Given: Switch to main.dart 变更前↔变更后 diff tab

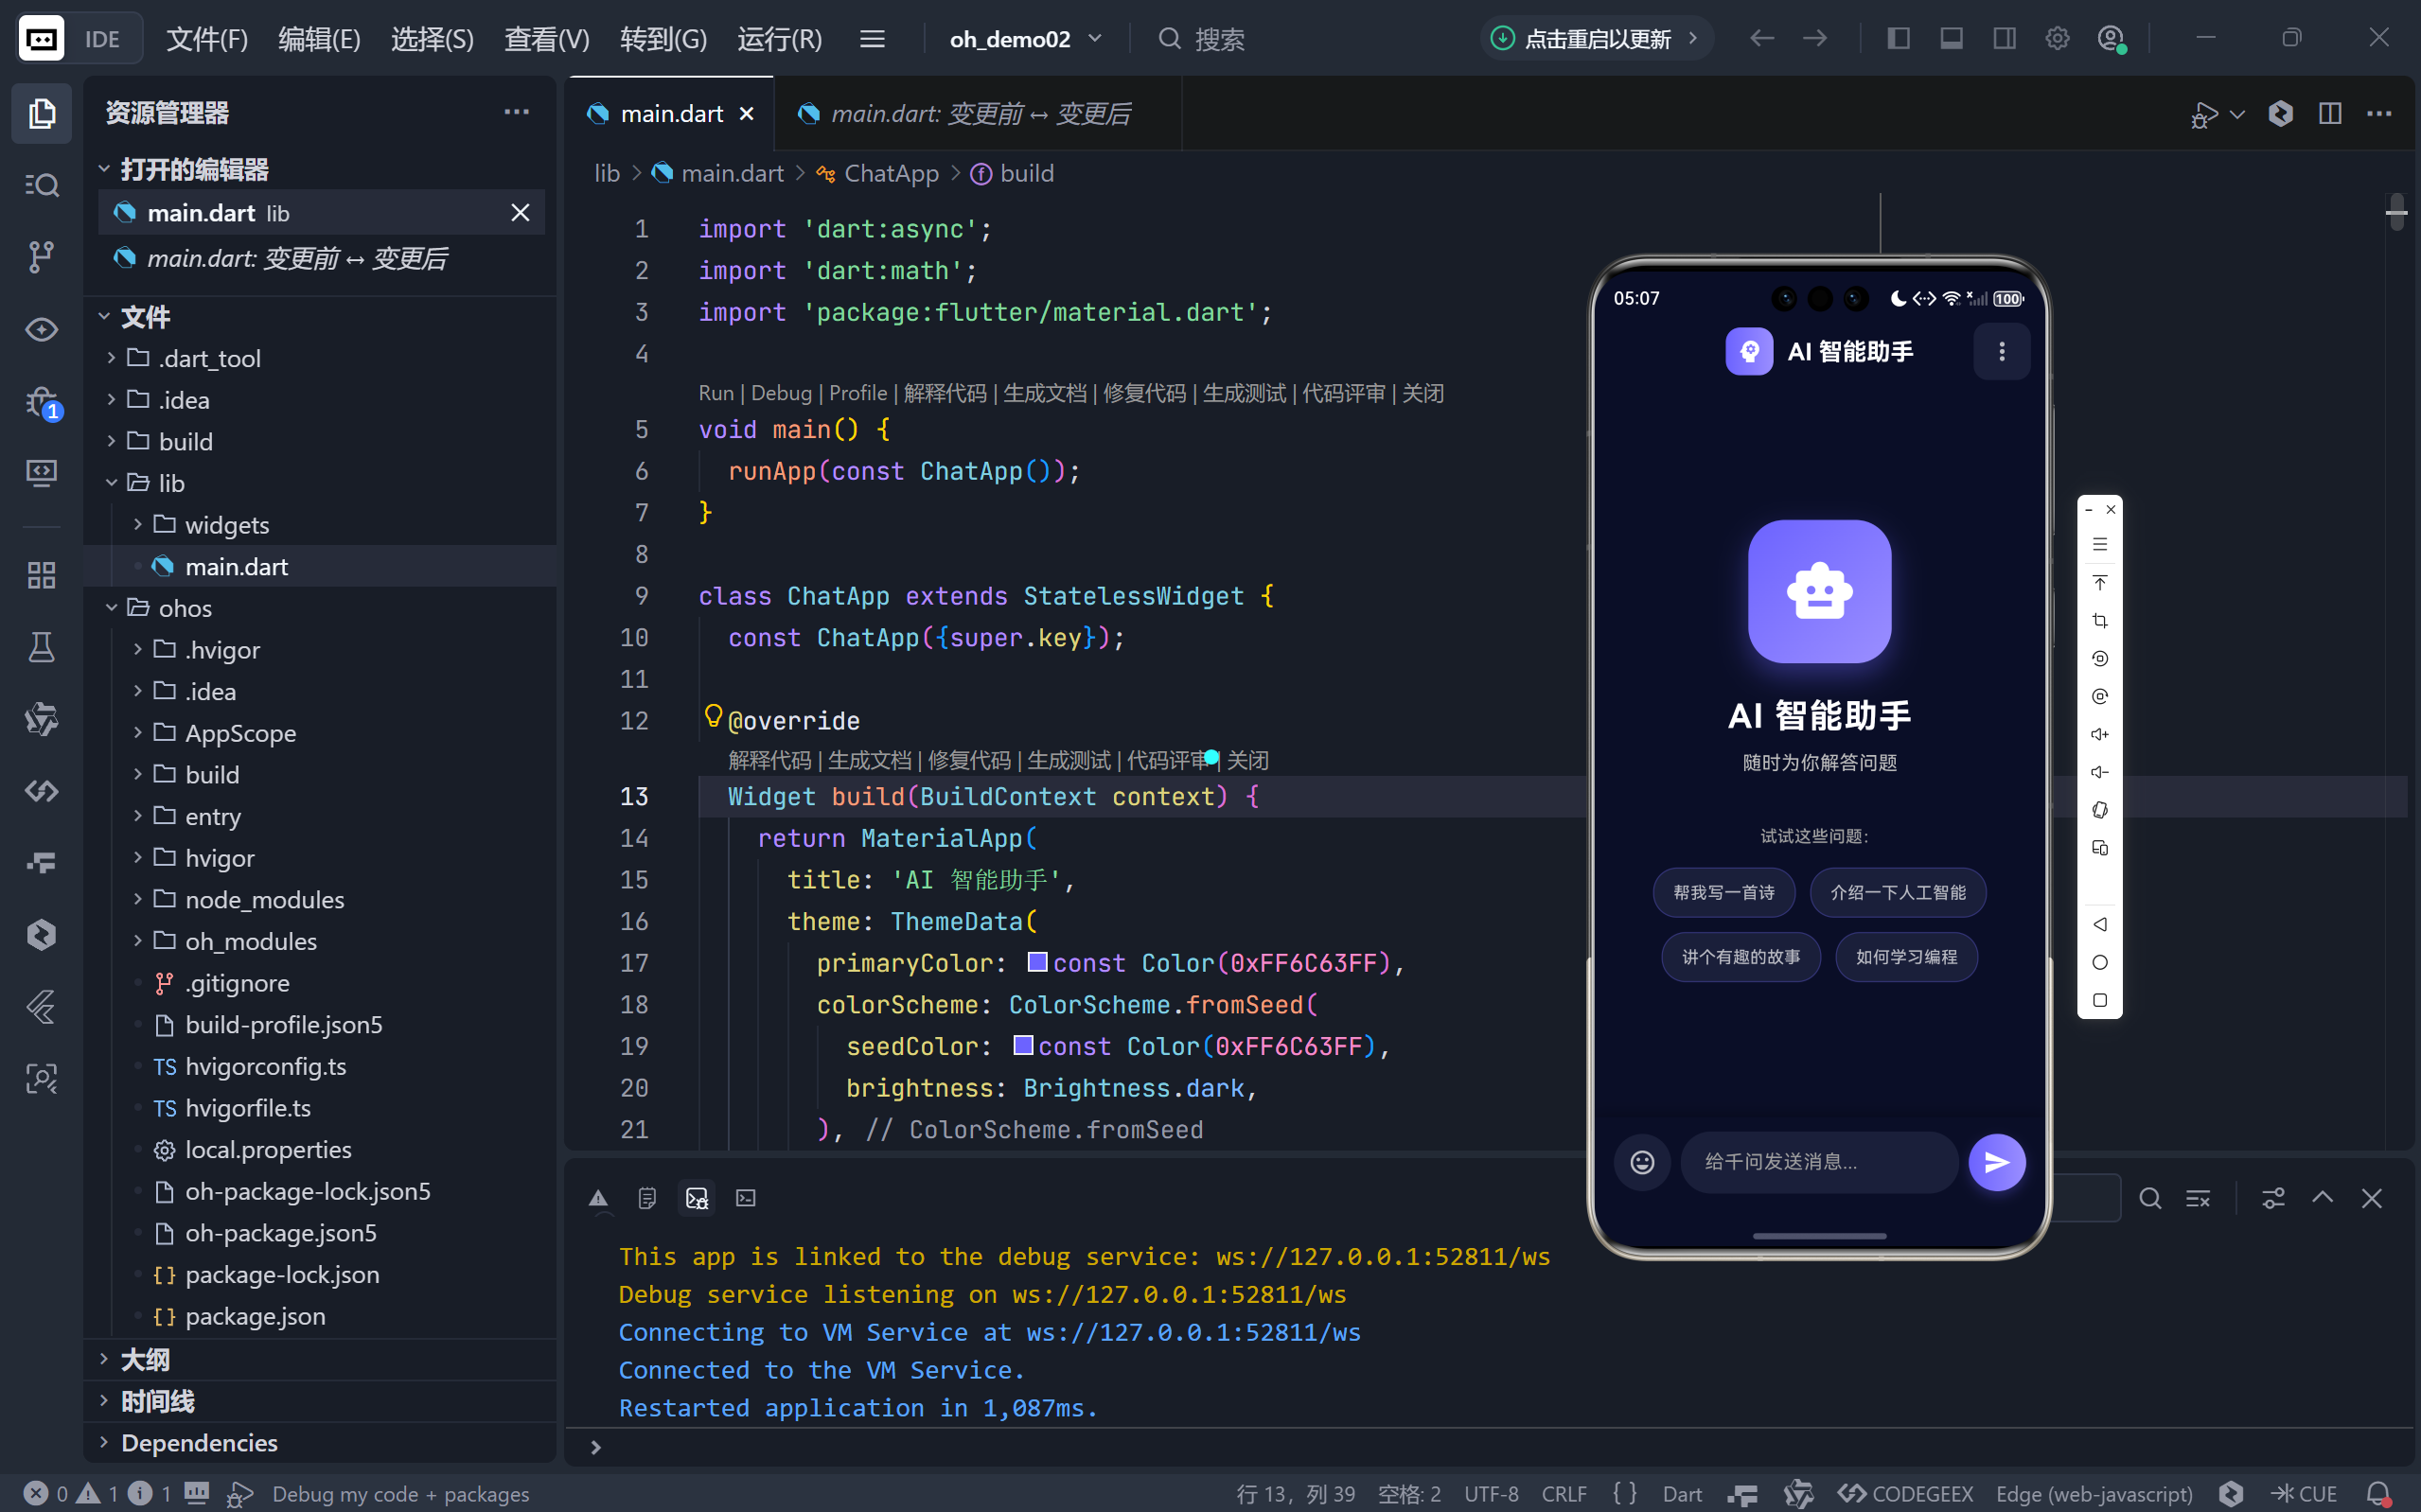Looking at the screenshot, I should (979, 114).
